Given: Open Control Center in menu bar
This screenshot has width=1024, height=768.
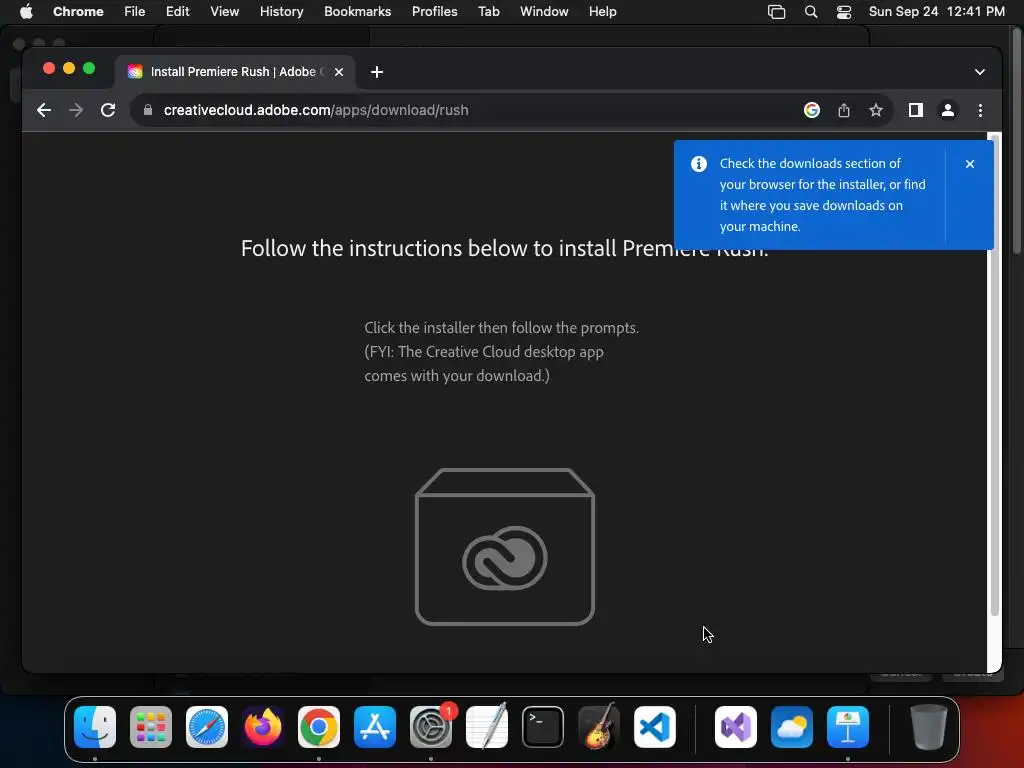Looking at the screenshot, I should click(844, 12).
